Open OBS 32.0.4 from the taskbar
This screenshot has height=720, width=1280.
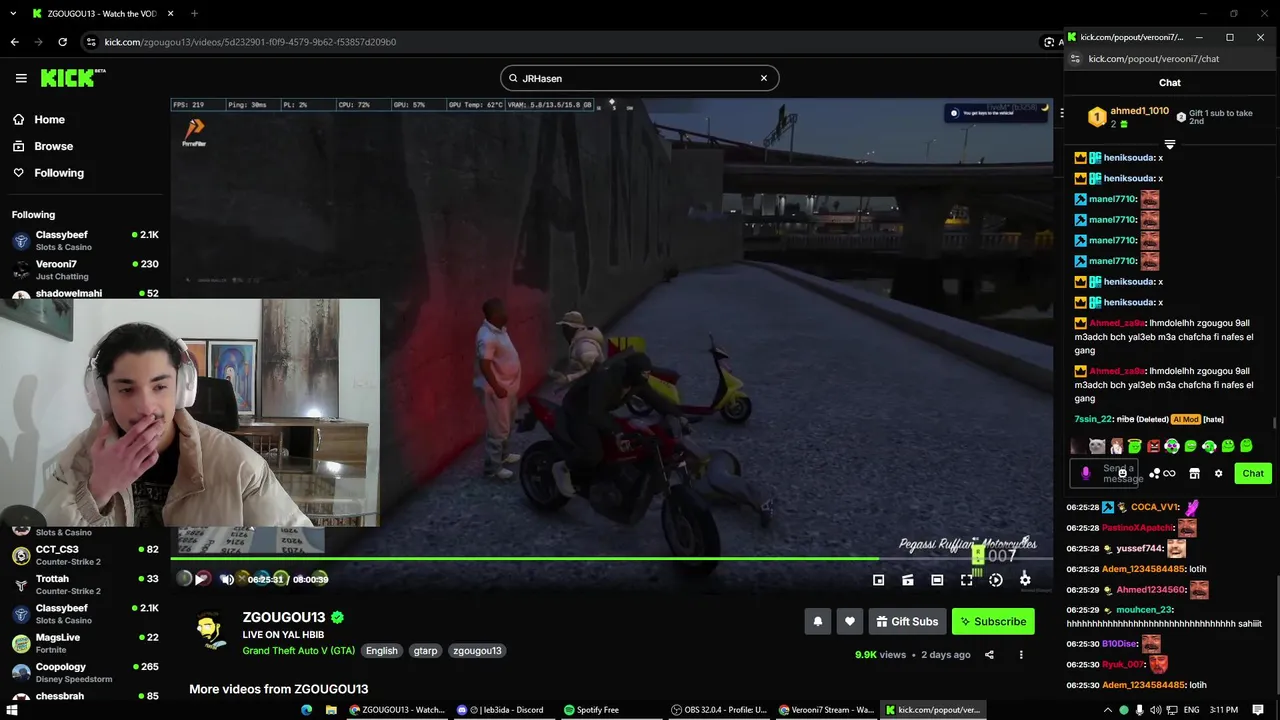[719, 710]
